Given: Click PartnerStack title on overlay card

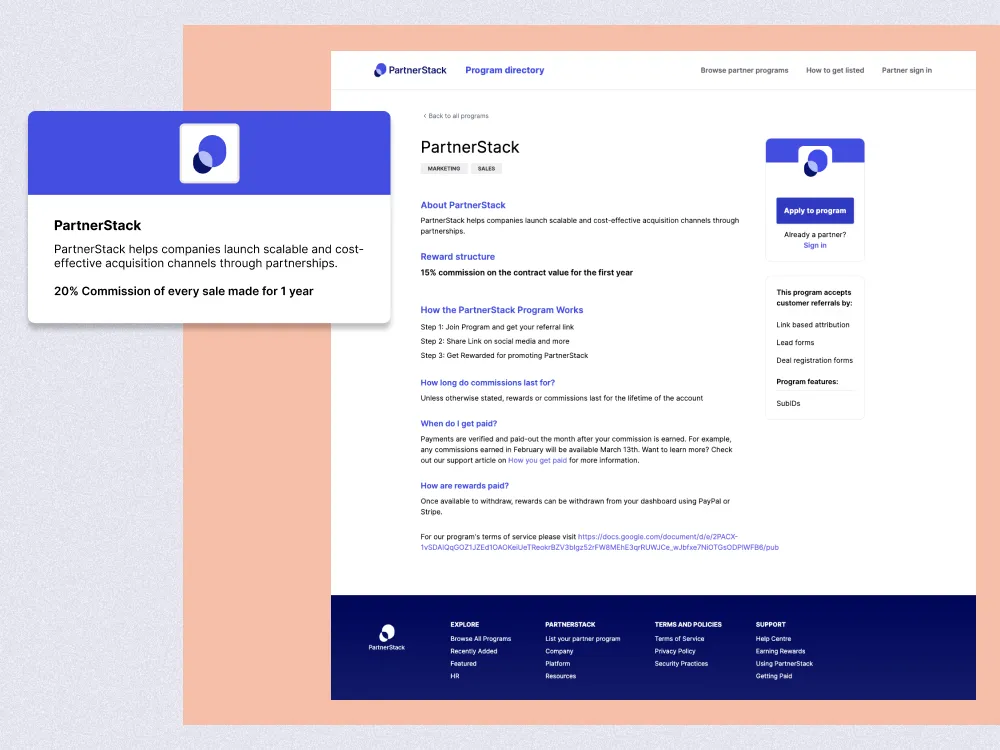Looking at the screenshot, I should 98,225.
